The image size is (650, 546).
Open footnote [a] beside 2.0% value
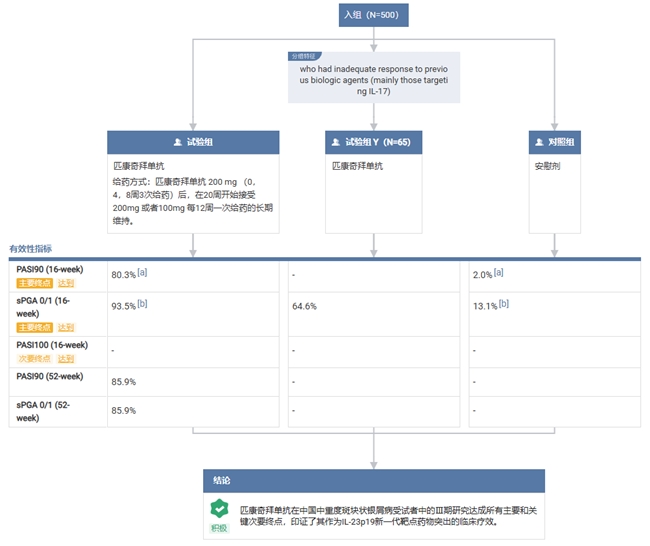coord(498,272)
